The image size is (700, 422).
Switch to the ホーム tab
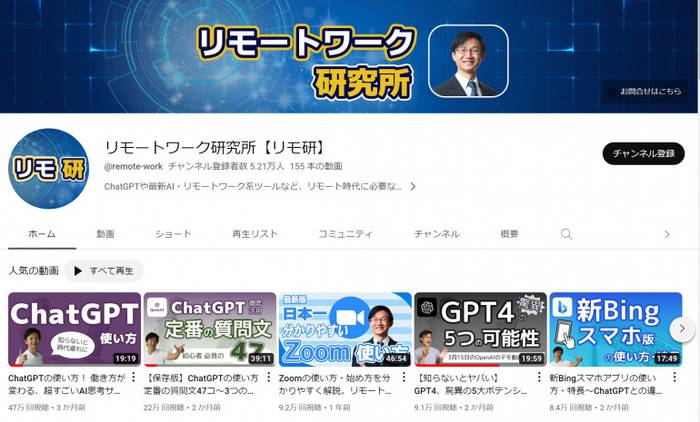[42, 234]
